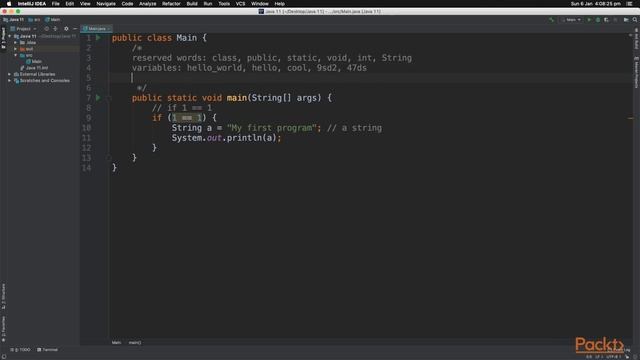Open the Build menu
Viewport: 640px width, 360px height.
coord(192,4)
